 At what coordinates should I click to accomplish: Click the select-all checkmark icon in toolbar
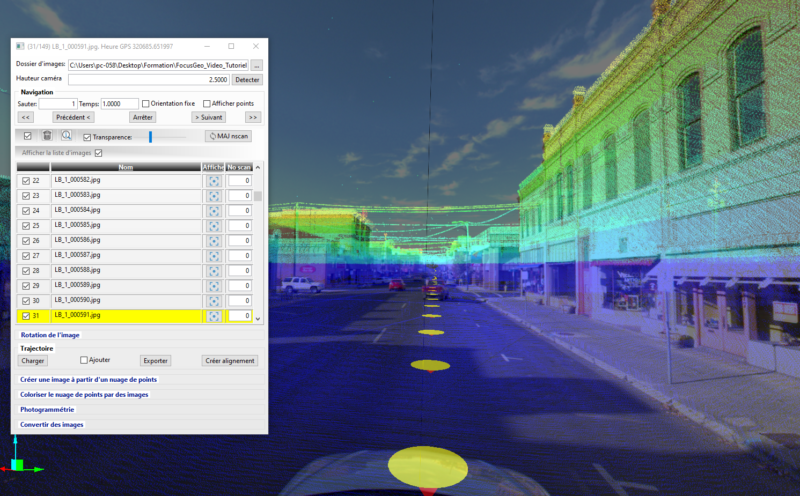[x=28, y=136]
